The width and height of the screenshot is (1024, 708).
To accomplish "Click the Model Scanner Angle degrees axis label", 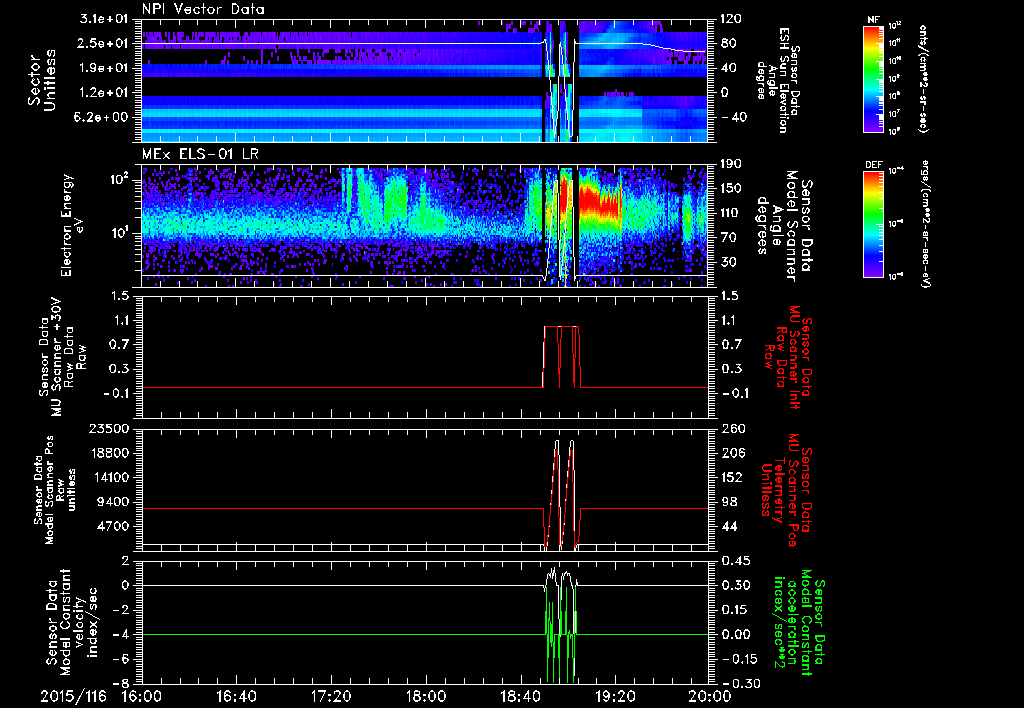I will pos(784,226).
